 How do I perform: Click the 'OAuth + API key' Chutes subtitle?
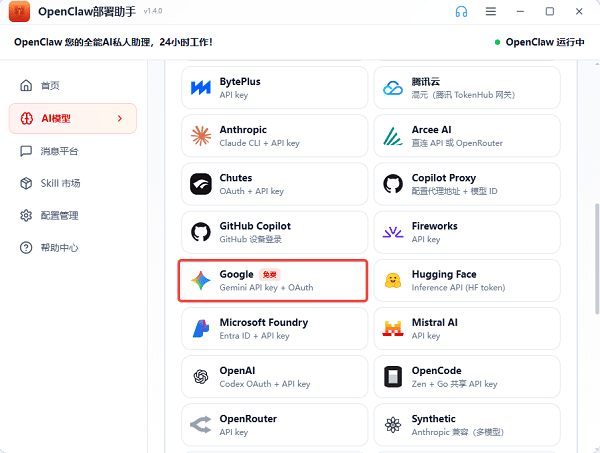[x=251, y=191]
